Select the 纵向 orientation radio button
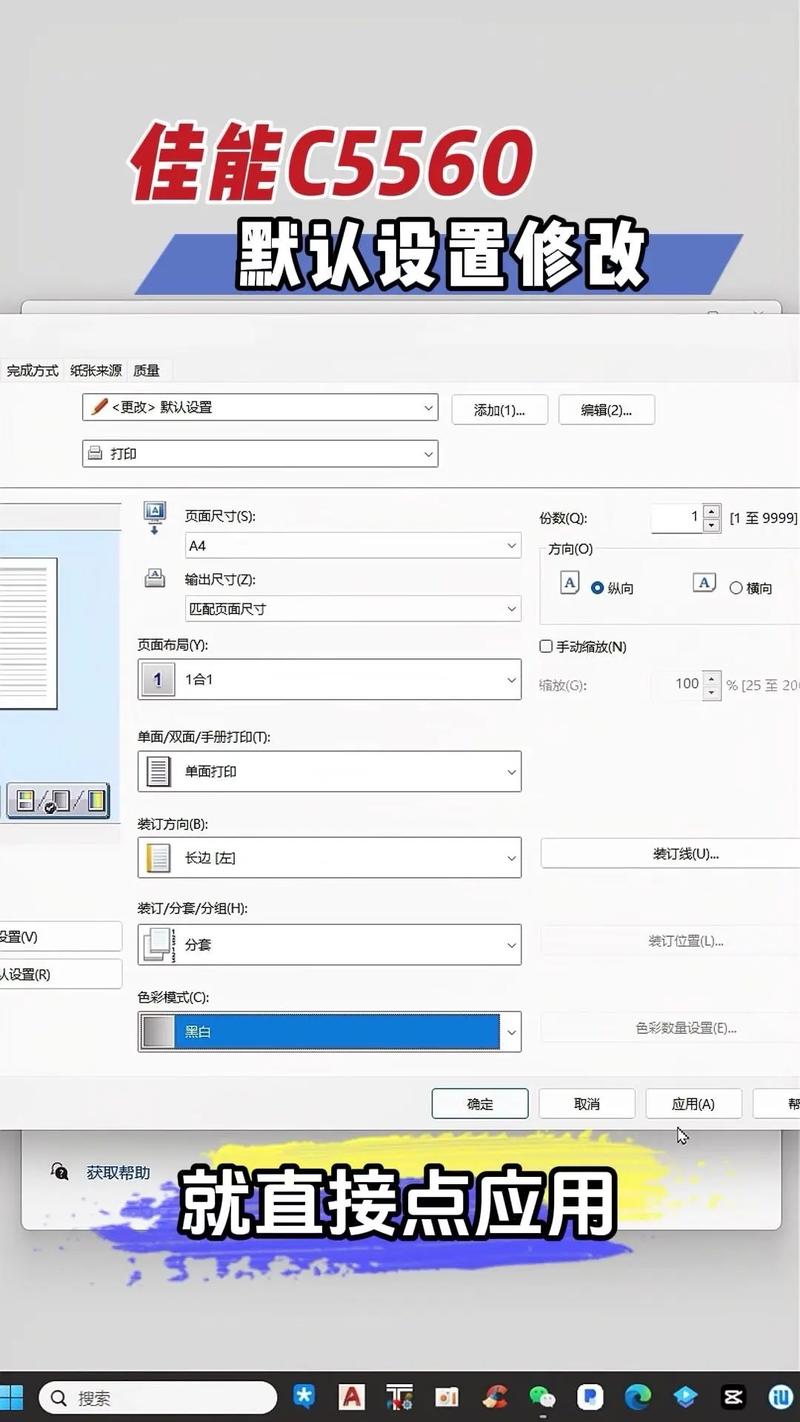The image size is (800, 1422). [599, 588]
